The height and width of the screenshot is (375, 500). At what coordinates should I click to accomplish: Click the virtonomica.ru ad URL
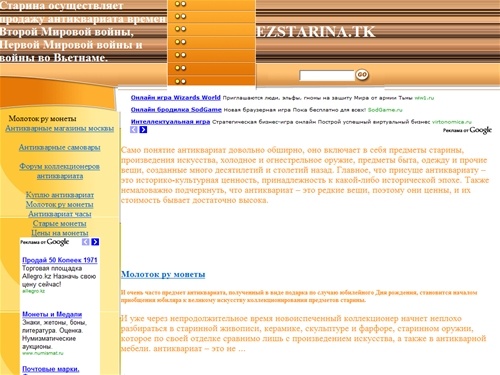[x=452, y=122]
